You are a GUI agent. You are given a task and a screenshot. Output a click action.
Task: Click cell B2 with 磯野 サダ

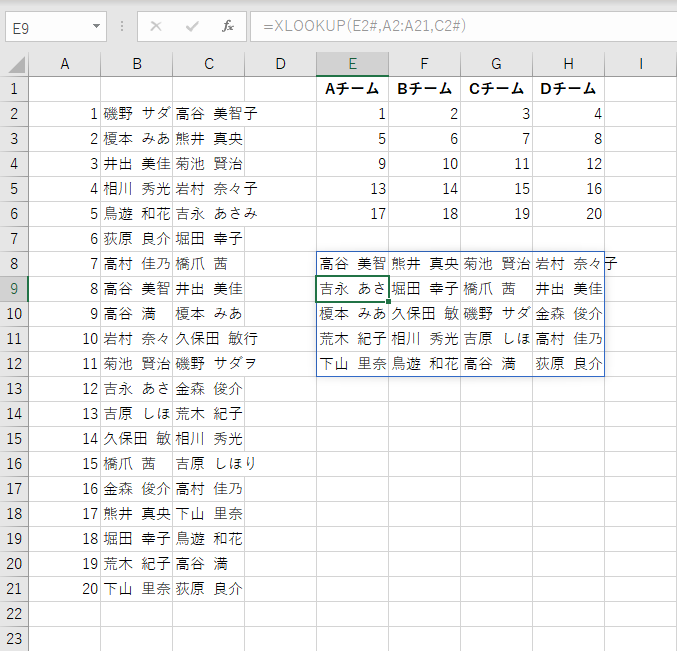(x=136, y=114)
